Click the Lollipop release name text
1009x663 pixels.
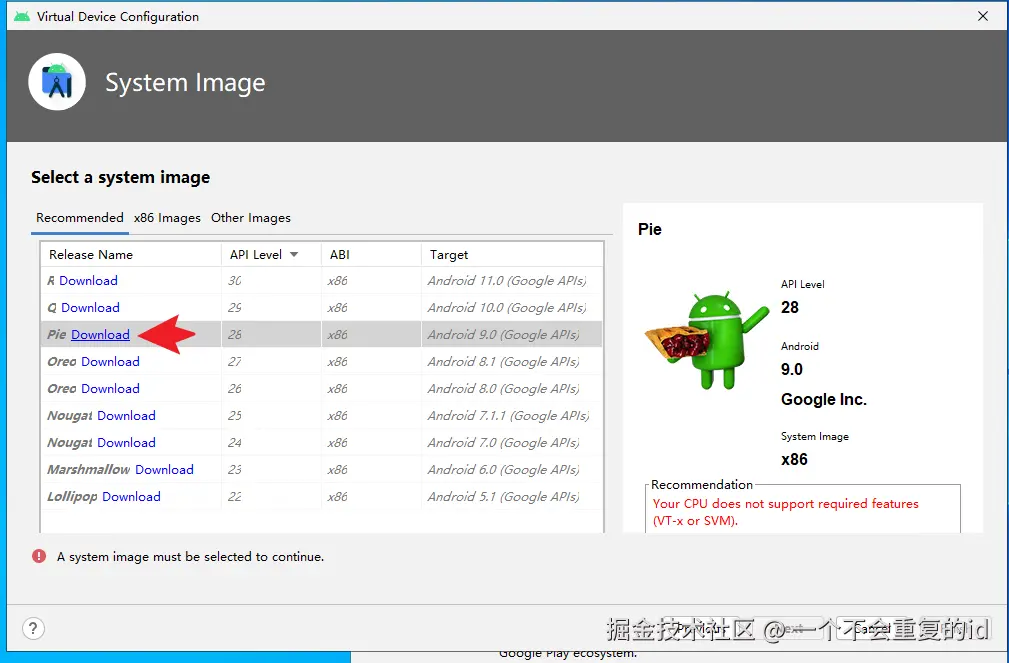coord(72,497)
